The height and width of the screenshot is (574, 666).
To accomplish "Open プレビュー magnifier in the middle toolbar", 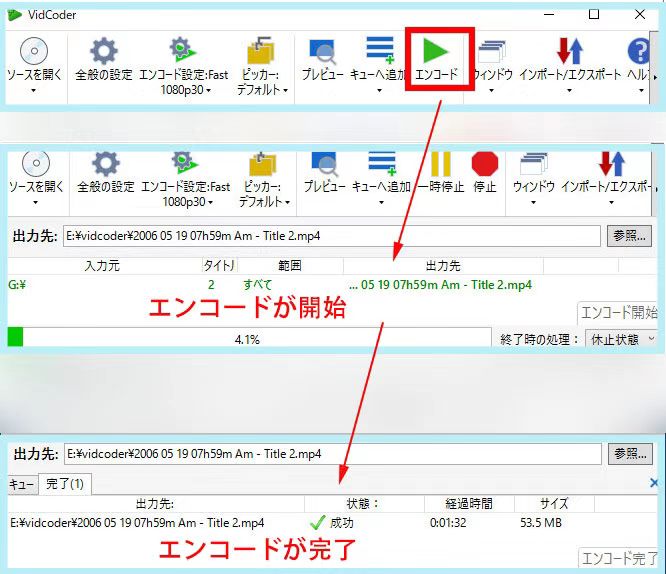I will (x=325, y=164).
